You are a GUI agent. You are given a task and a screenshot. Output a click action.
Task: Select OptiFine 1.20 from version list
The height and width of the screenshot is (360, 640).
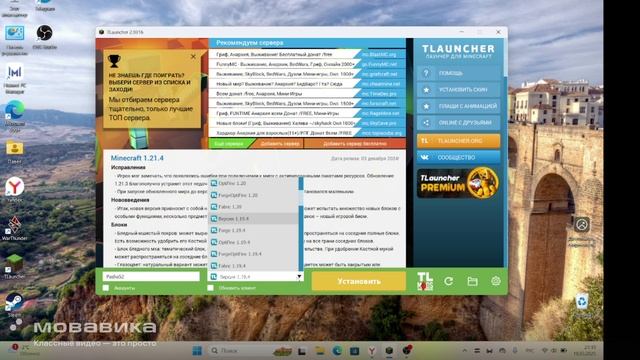click(253, 183)
